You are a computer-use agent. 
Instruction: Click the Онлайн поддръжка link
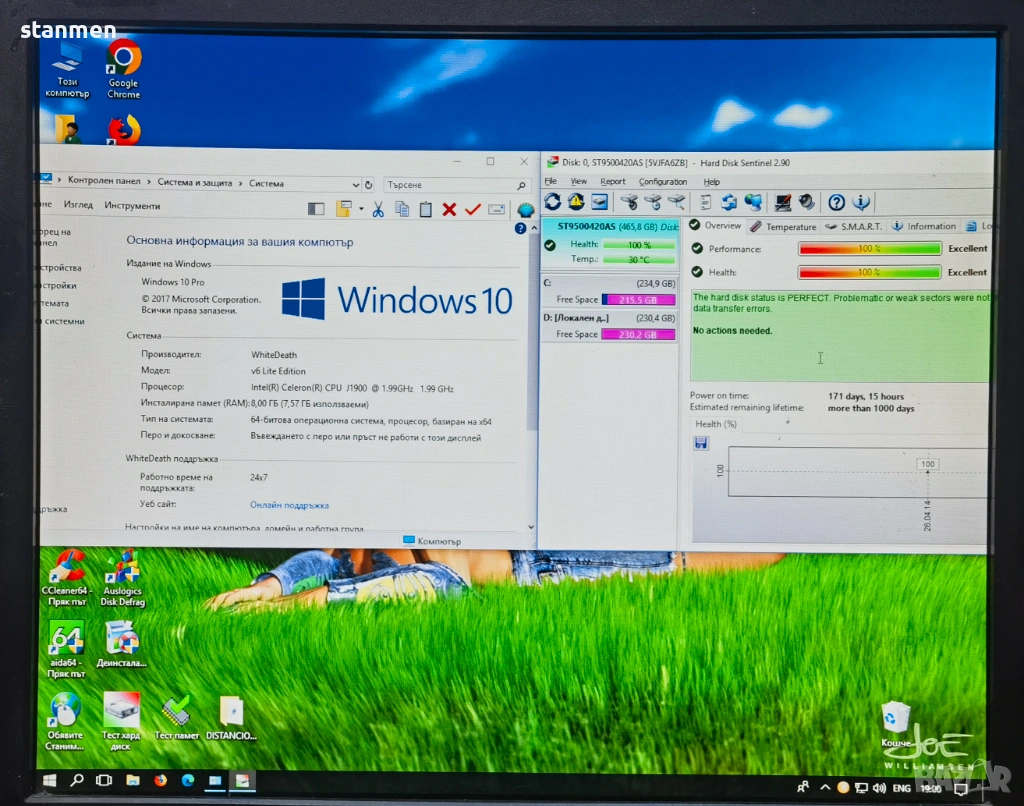pyautogui.click(x=289, y=505)
